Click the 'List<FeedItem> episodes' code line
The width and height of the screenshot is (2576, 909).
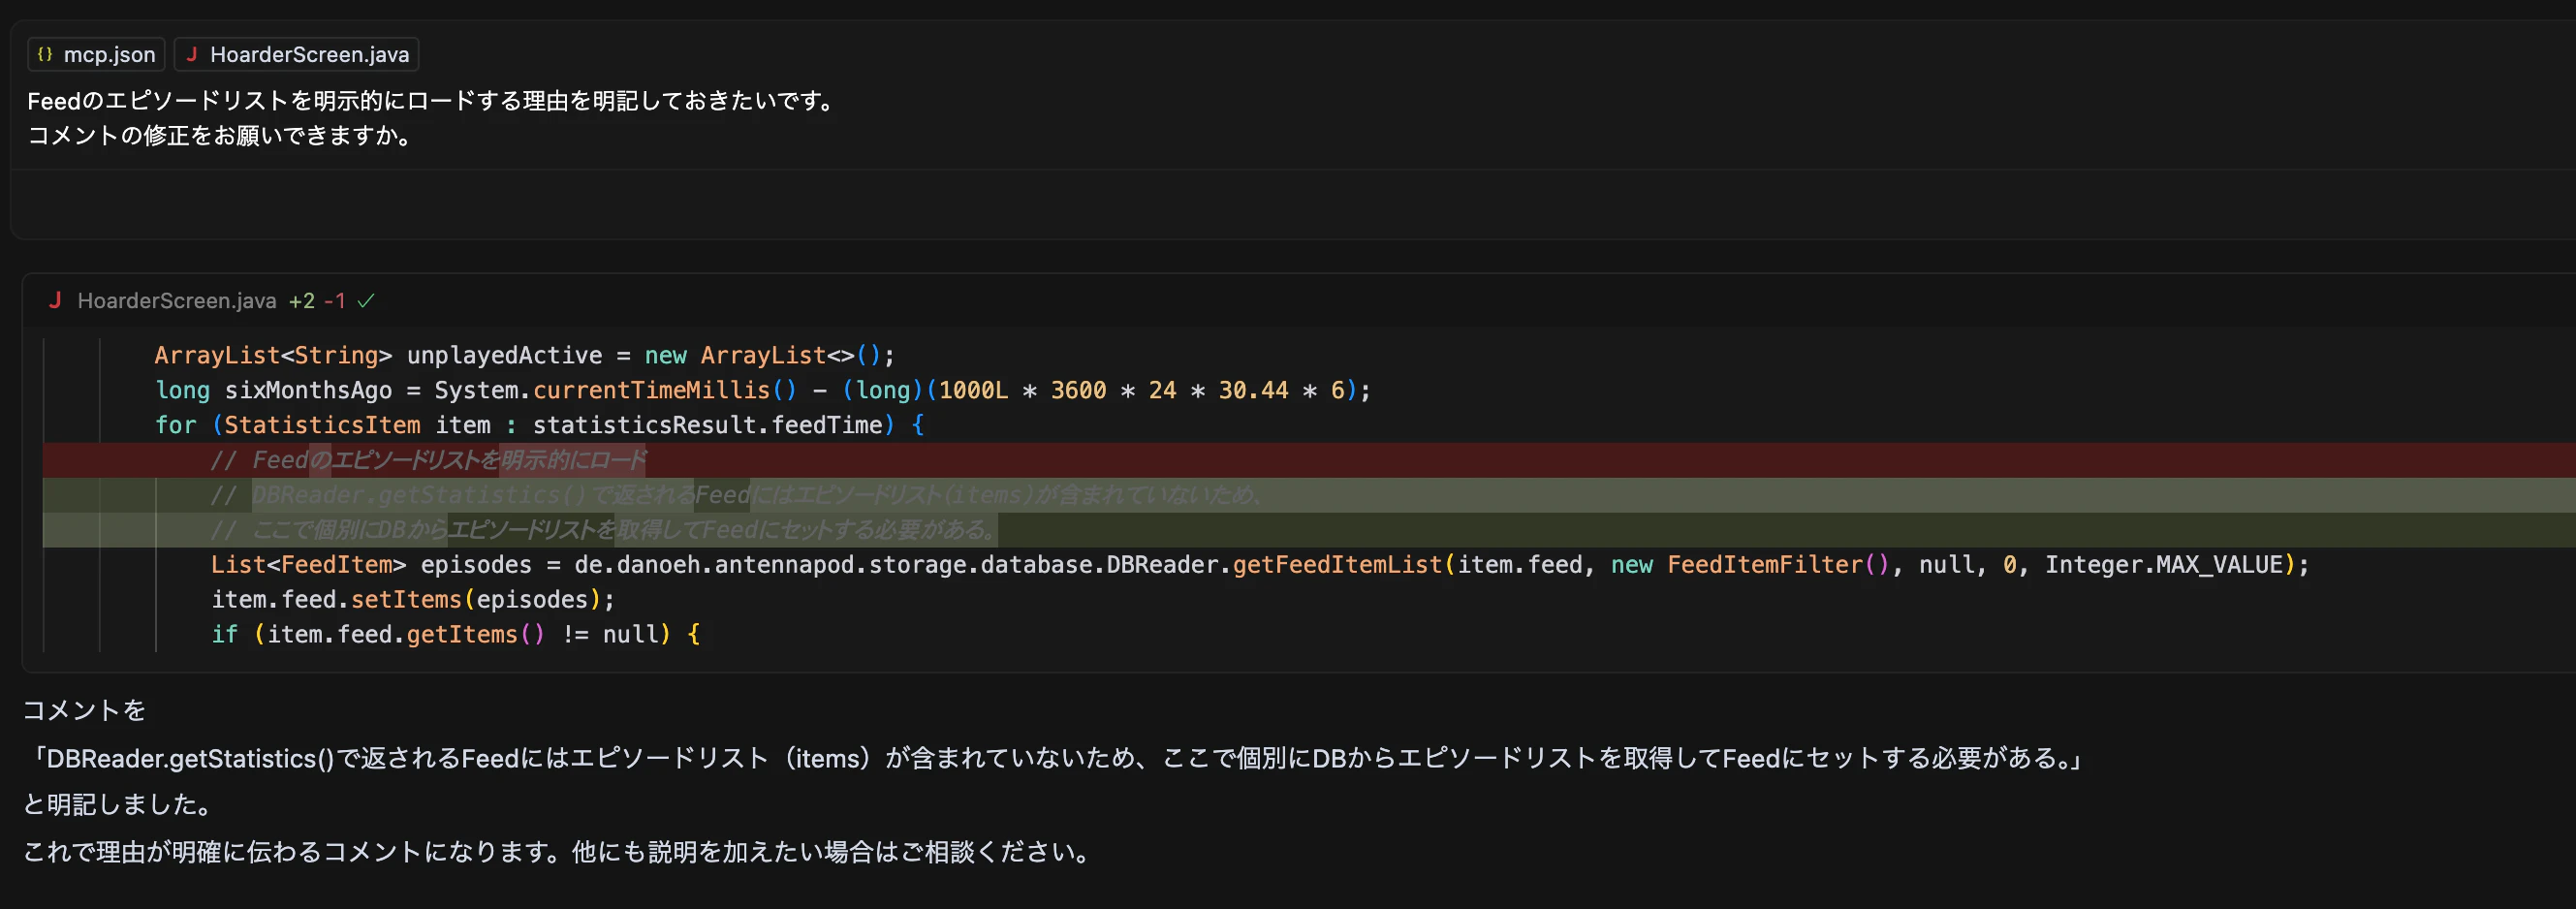(1260, 565)
